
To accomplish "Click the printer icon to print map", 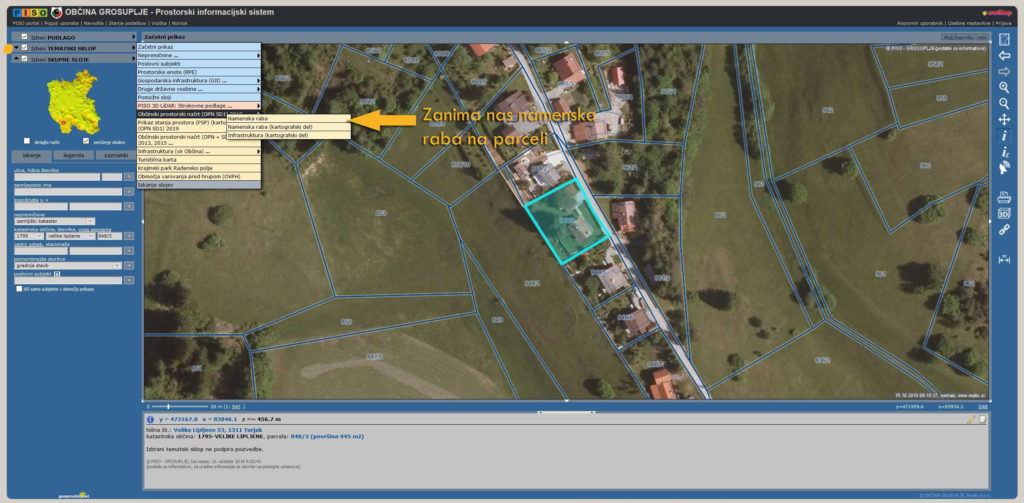I will coord(1004,199).
